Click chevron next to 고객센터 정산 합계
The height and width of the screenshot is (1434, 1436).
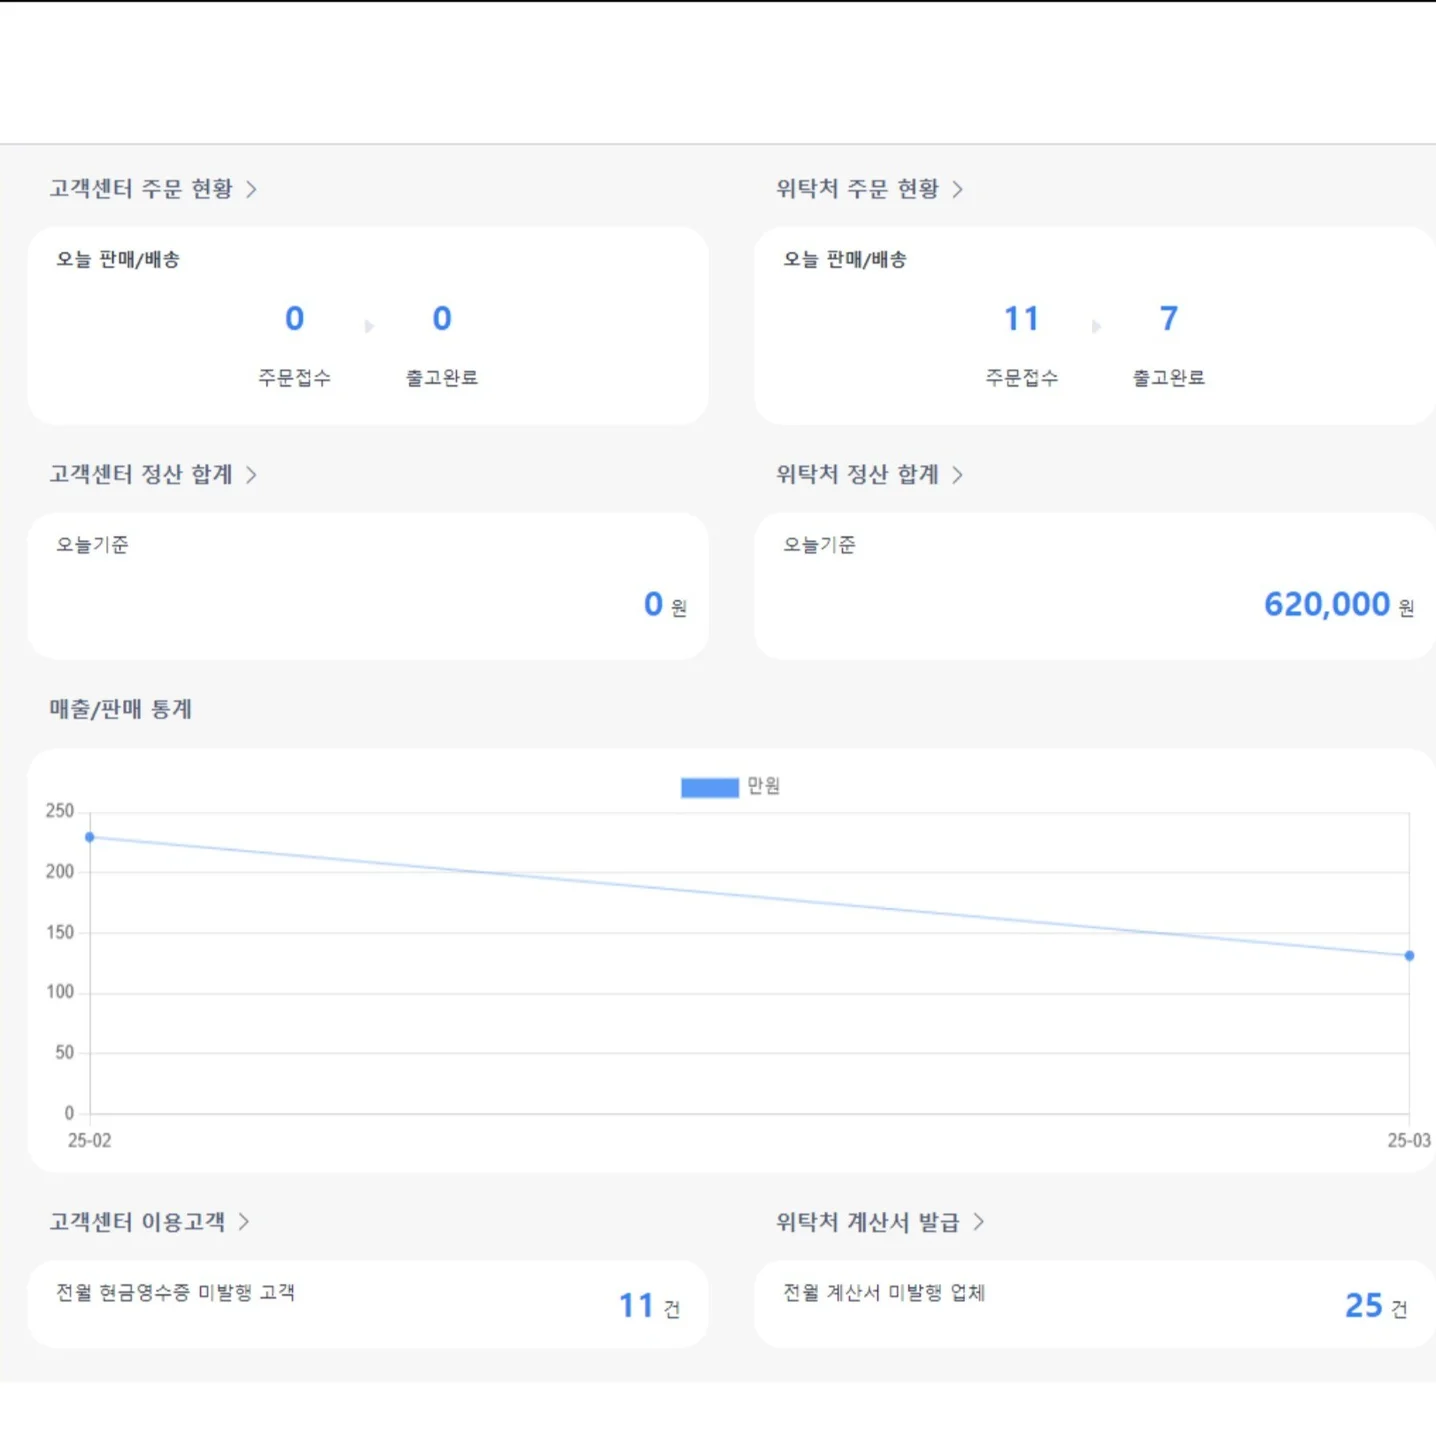(x=251, y=474)
